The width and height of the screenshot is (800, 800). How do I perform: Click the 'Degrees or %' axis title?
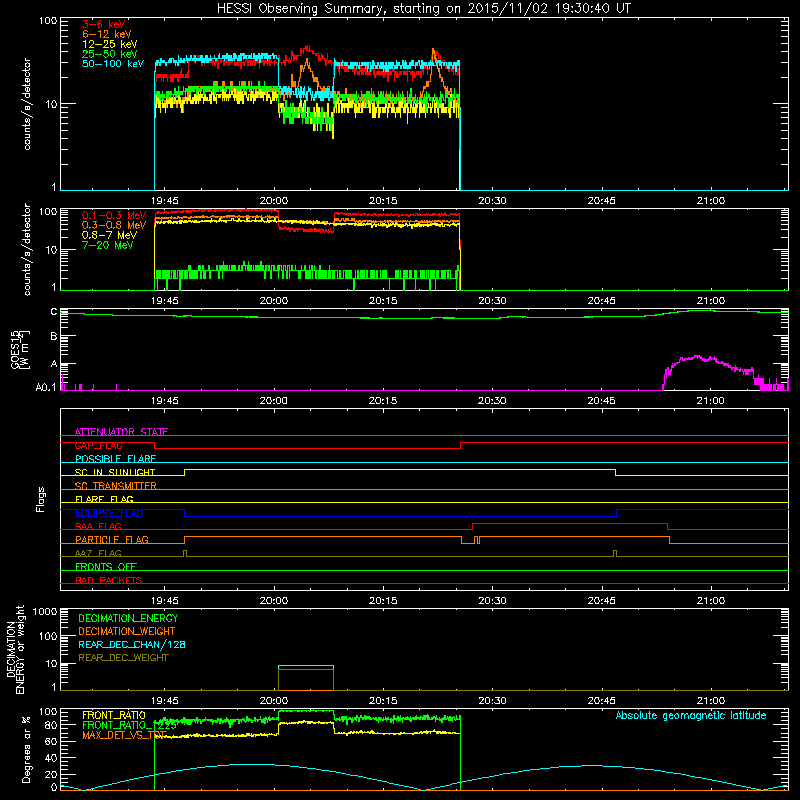[26, 749]
